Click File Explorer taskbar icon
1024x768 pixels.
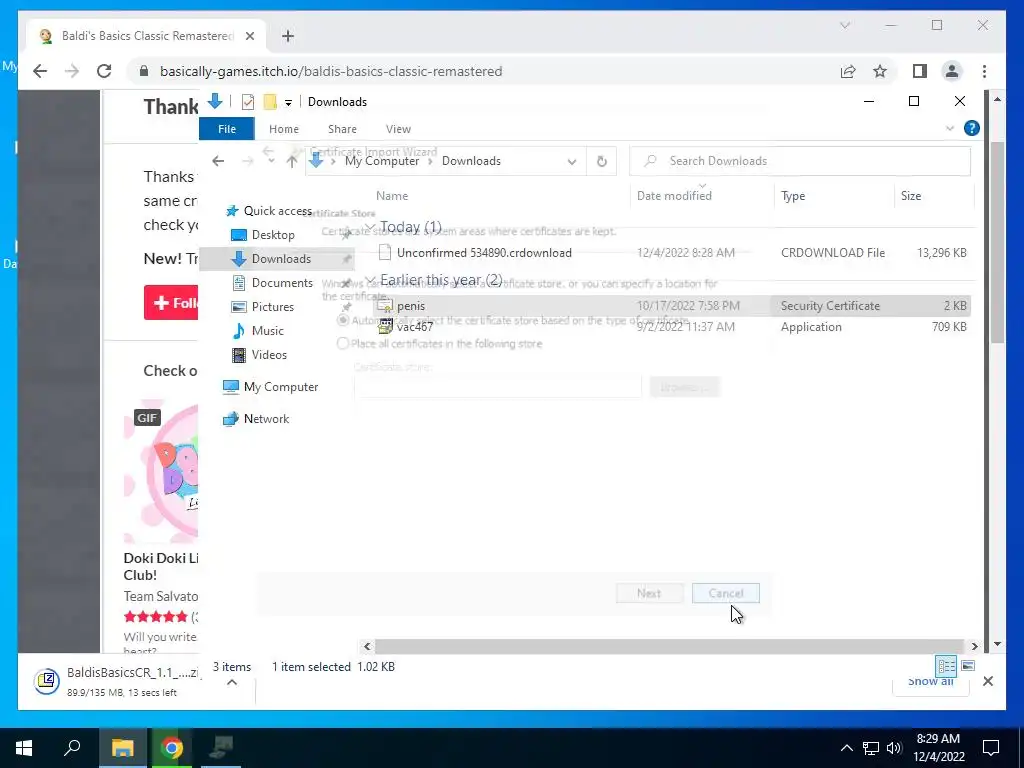(x=122, y=748)
